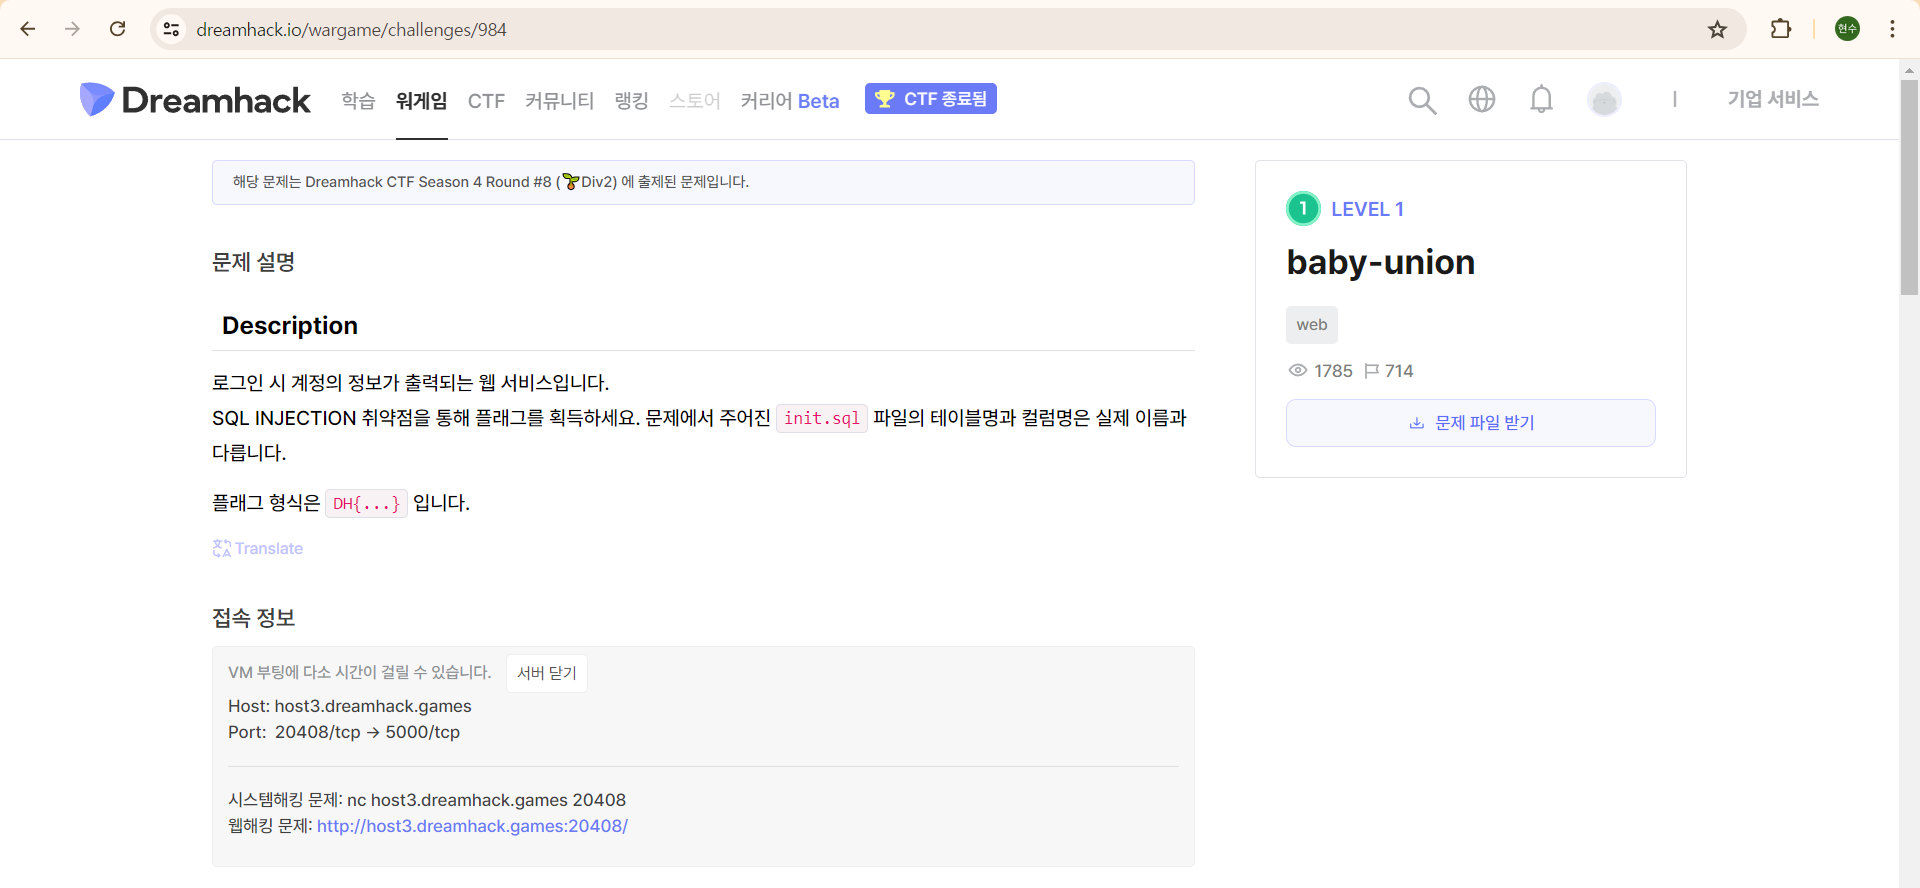Open the Chrome profile avatar

point(1847,29)
